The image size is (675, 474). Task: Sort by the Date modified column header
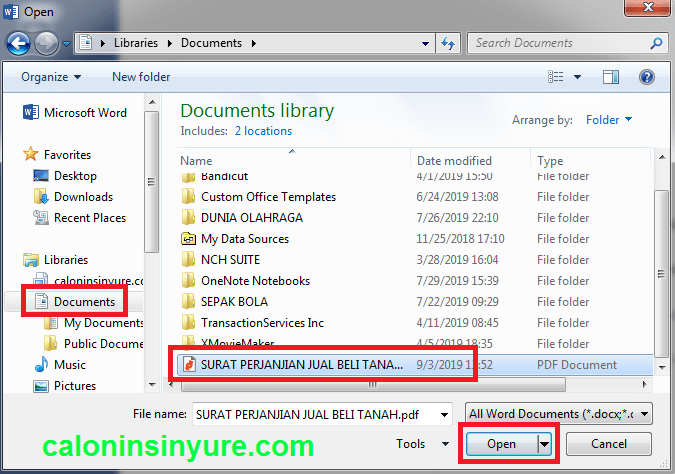pyautogui.click(x=471, y=161)
